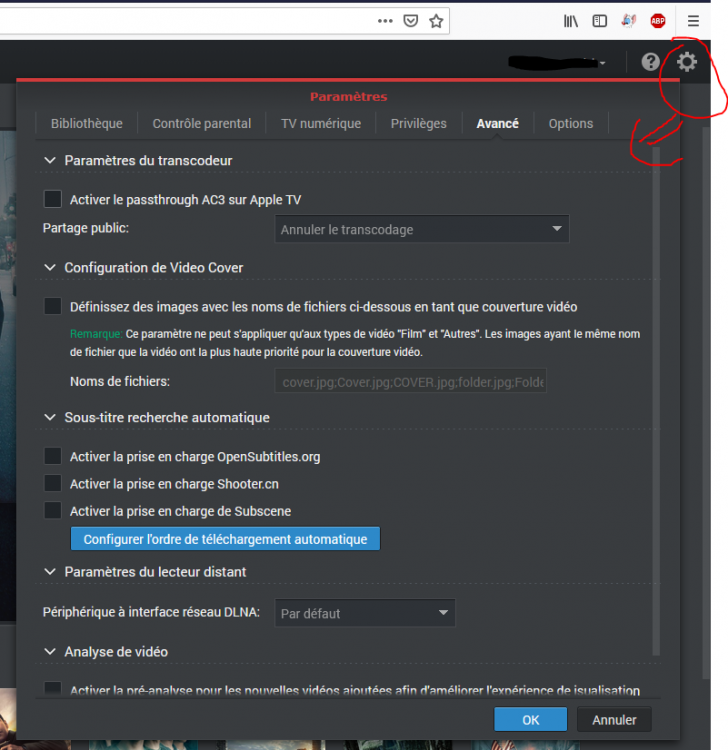Switch to the Privilèges tab
This screenshot has height=750, width=728.
(419, 123)
